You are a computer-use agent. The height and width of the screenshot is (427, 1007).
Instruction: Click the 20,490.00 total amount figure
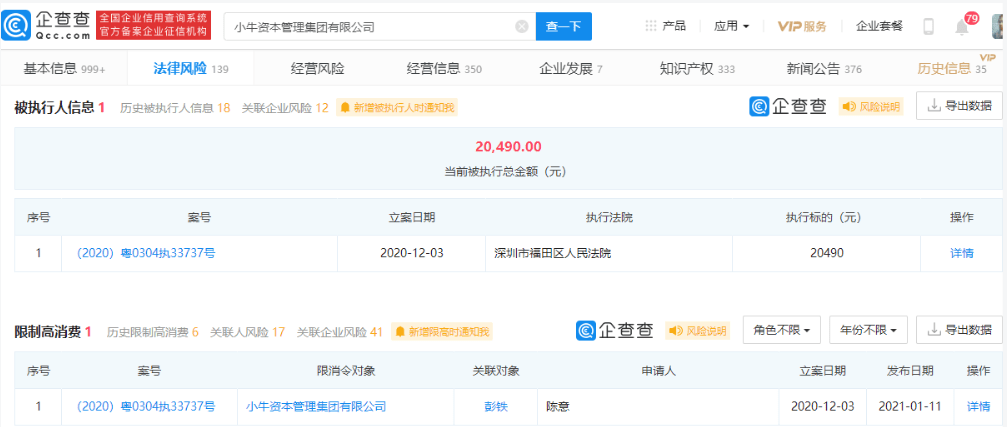click(x=508, y=146)
